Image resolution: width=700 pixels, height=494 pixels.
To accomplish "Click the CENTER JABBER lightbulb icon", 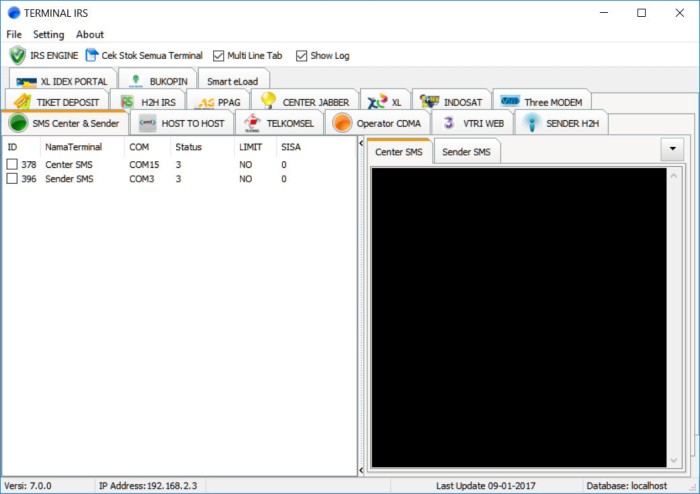I will (x=268, y=100).
